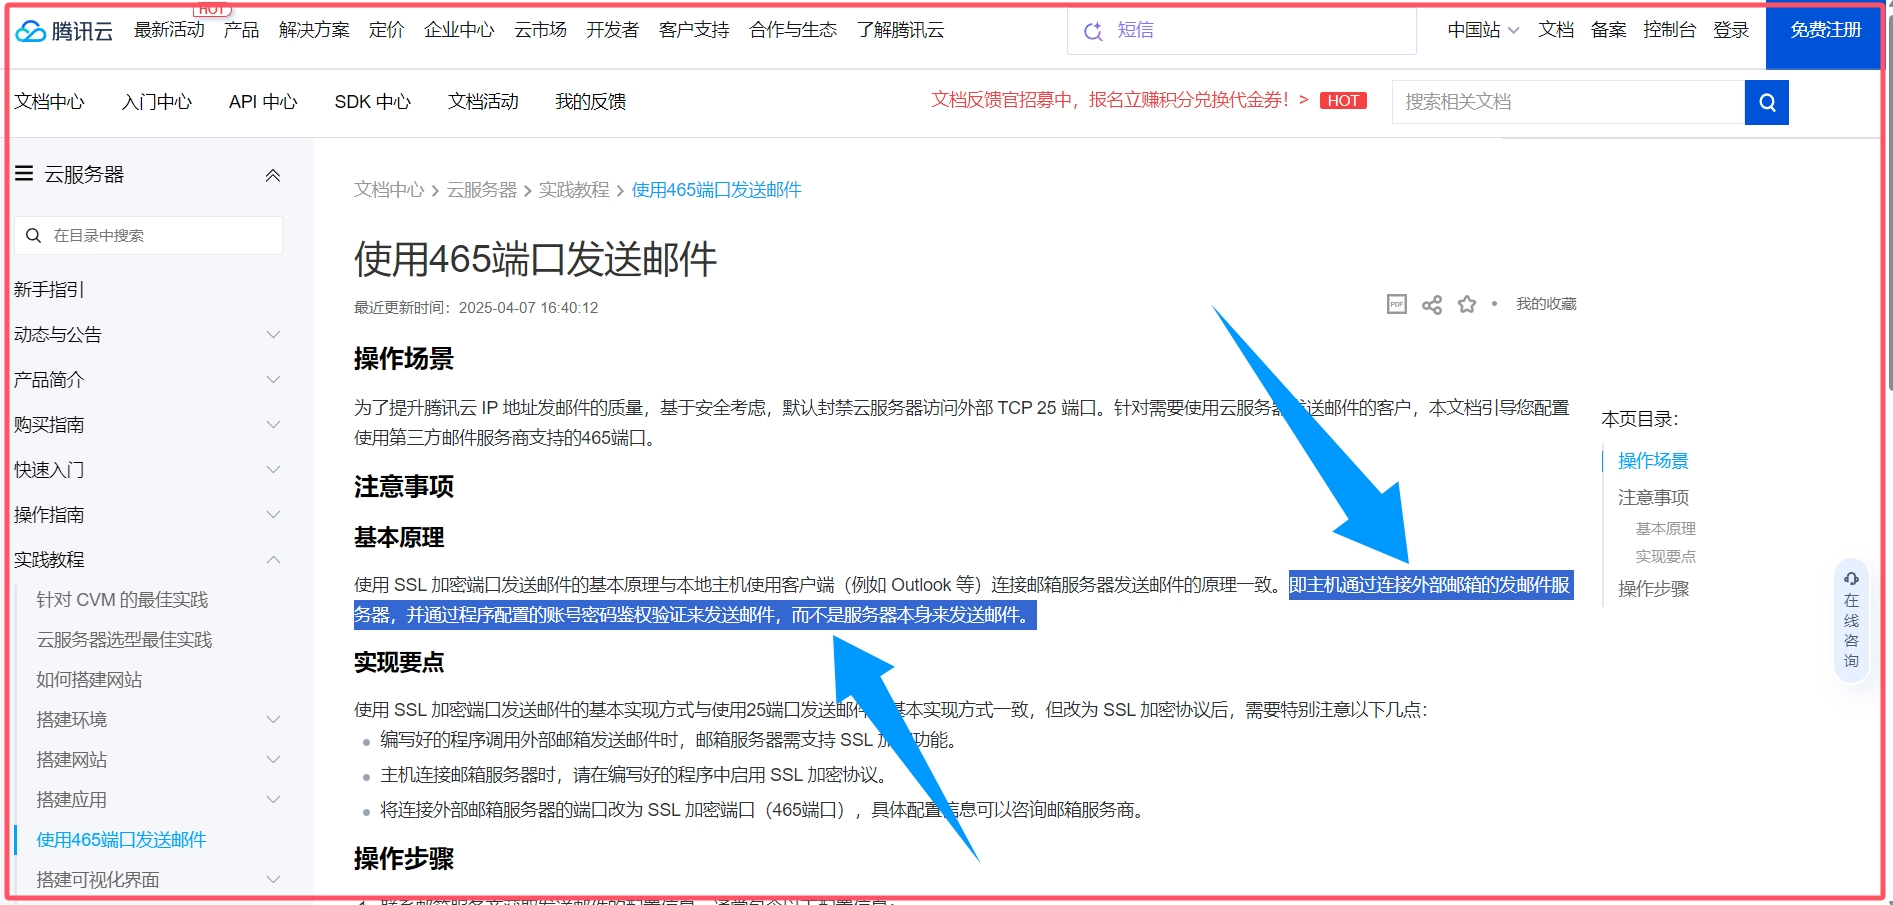Click the 文档反馈官招募中 promo link
The image size is (1893, 905).
[x=1120, y=100]
